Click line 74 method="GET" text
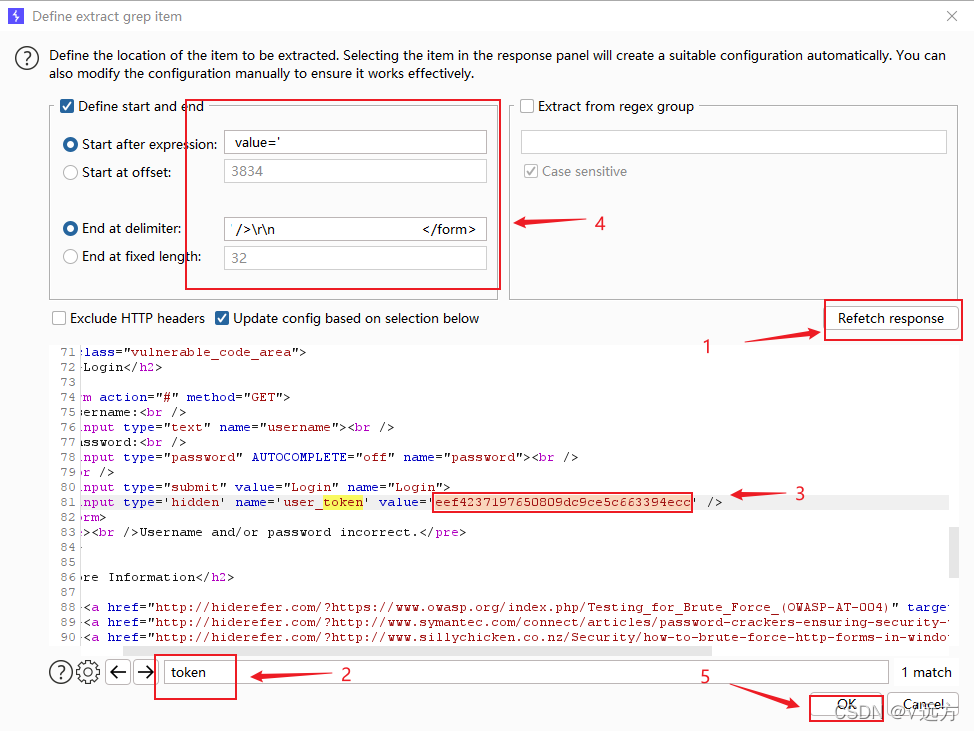The width and height of the screenshot is (974, 731). point(234,397)
